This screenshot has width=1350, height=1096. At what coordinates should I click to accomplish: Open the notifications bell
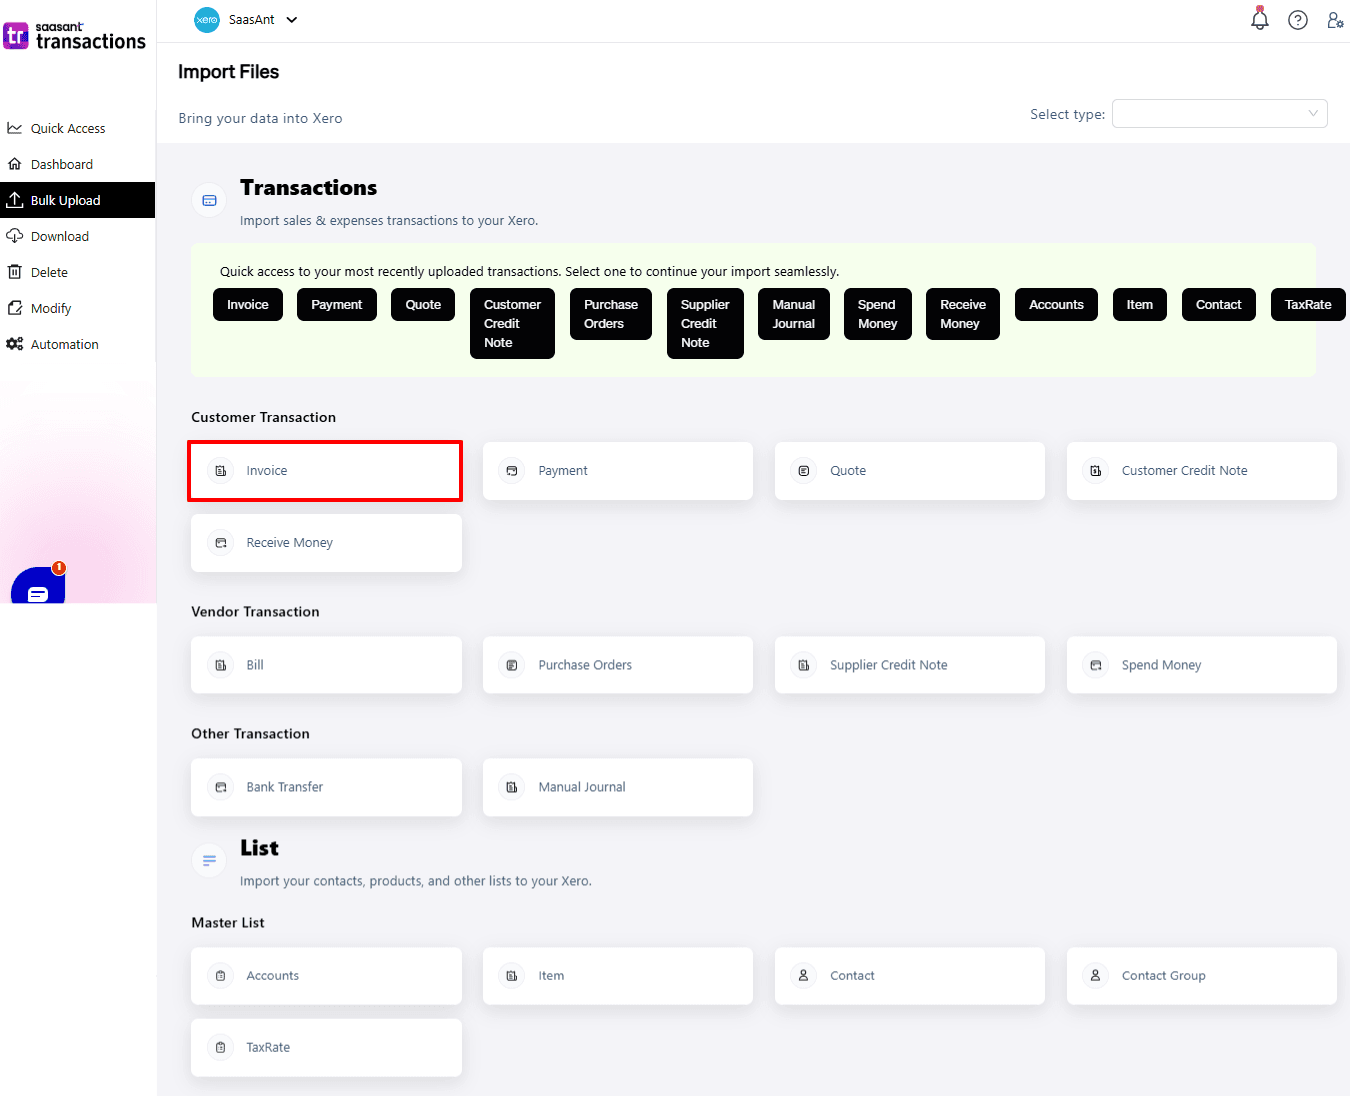click(1259, 19)
